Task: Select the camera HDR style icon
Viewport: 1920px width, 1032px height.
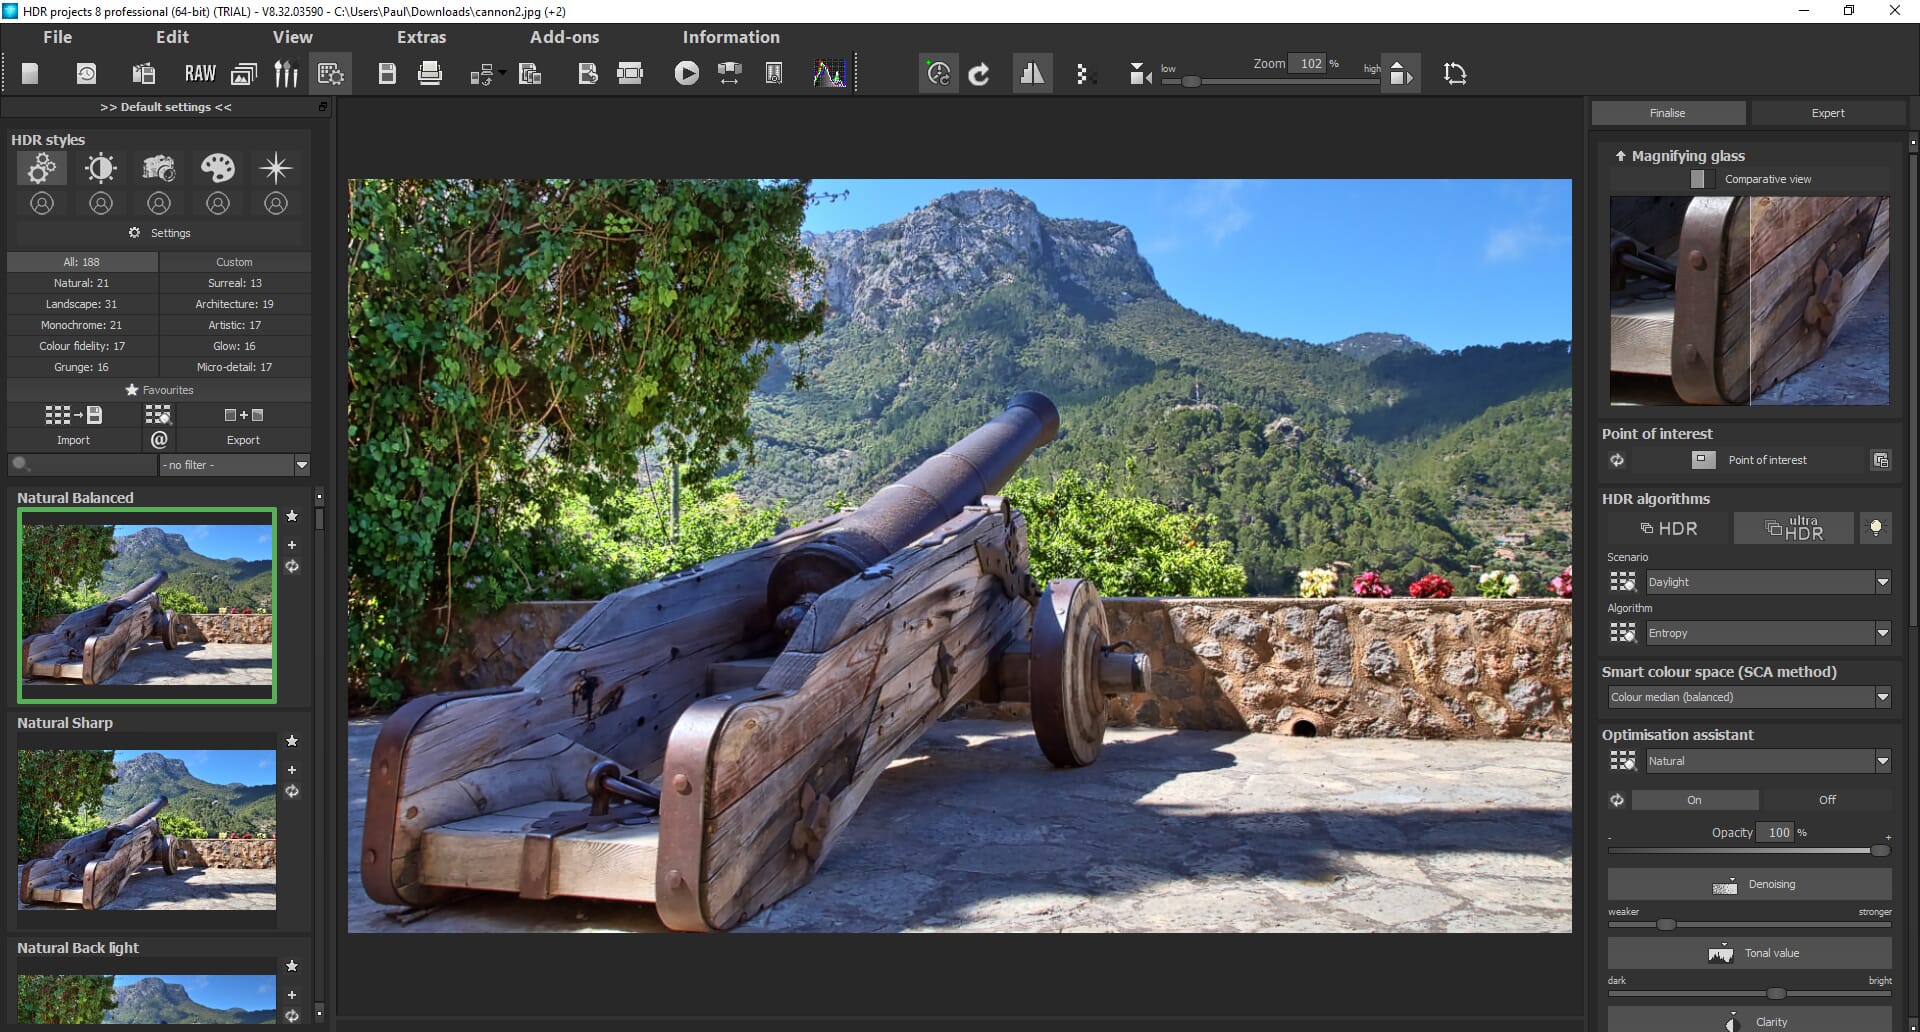Action: tap(159, 168)
